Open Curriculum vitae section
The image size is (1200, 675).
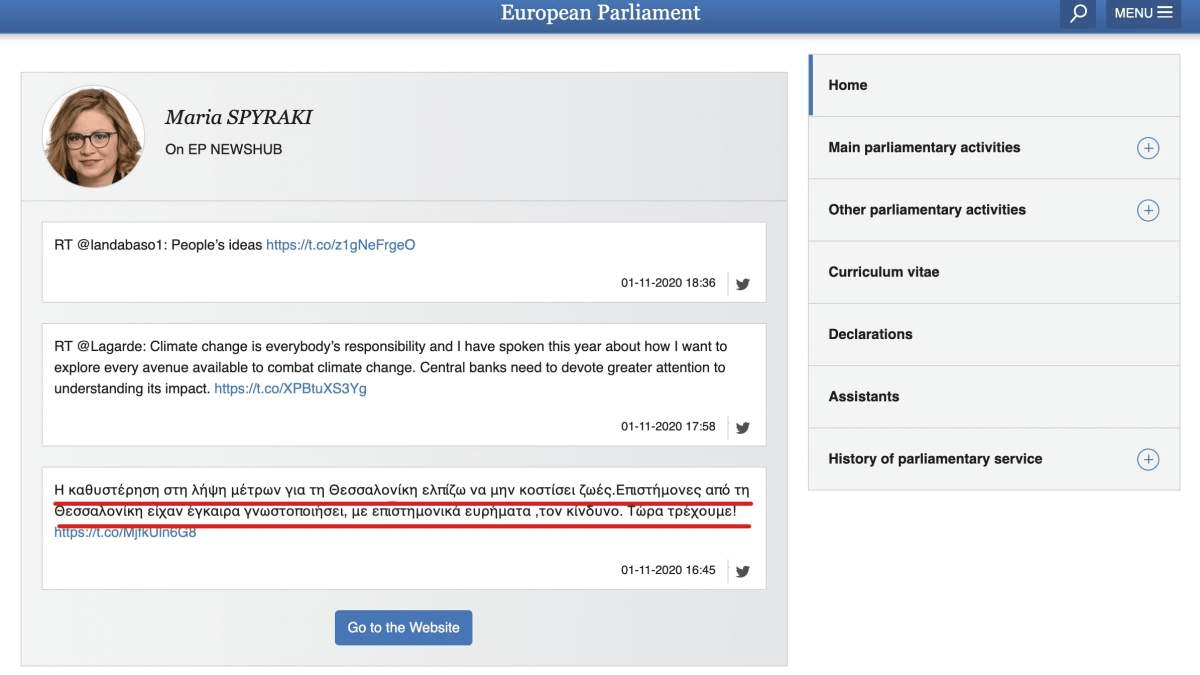click(884, 272)
